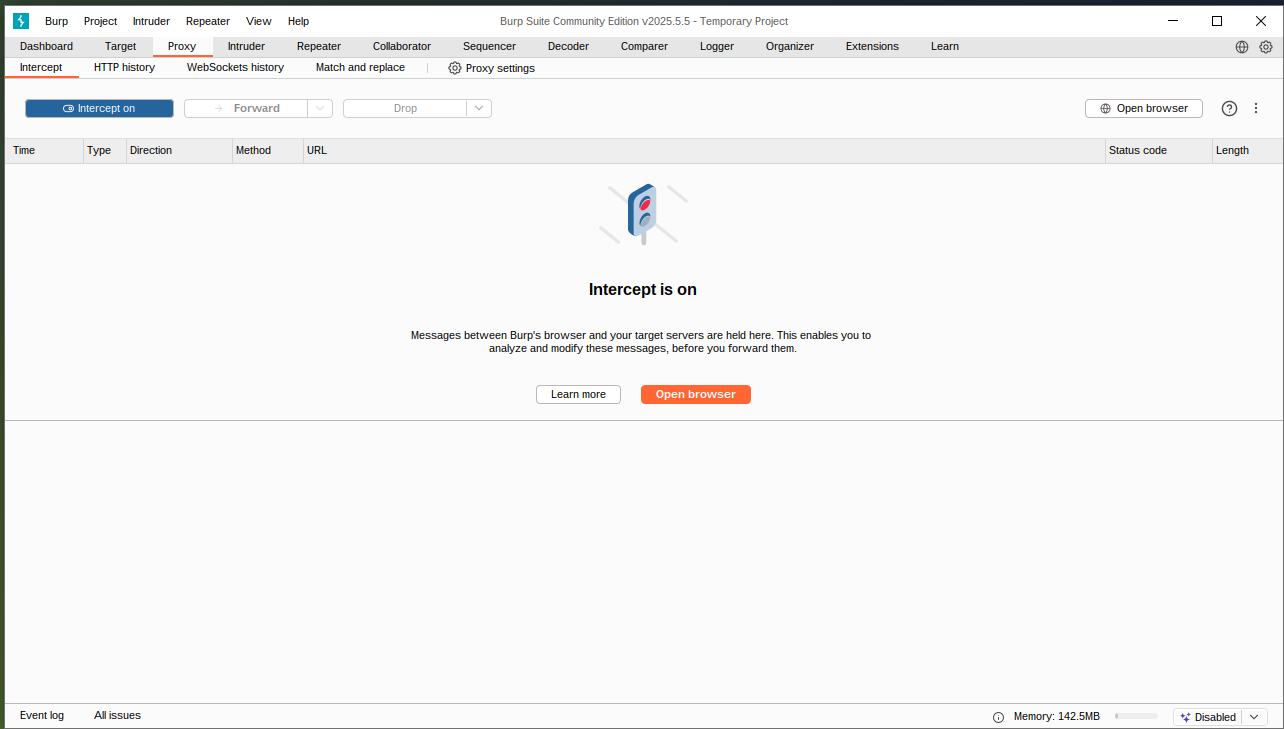
Task: Open the HTTP history sub-tab
Action: [x=124, y=68]
